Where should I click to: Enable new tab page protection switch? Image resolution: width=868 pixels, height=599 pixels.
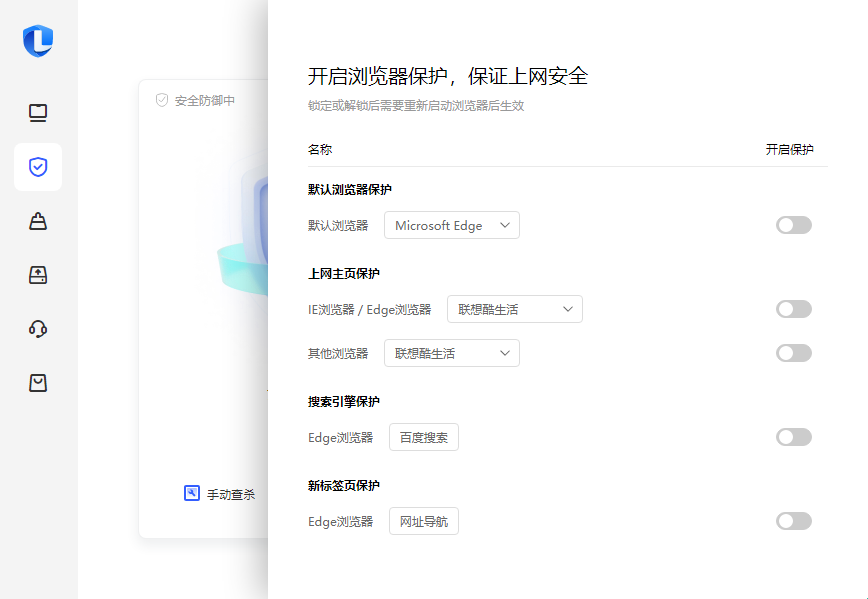pos(793,521)
